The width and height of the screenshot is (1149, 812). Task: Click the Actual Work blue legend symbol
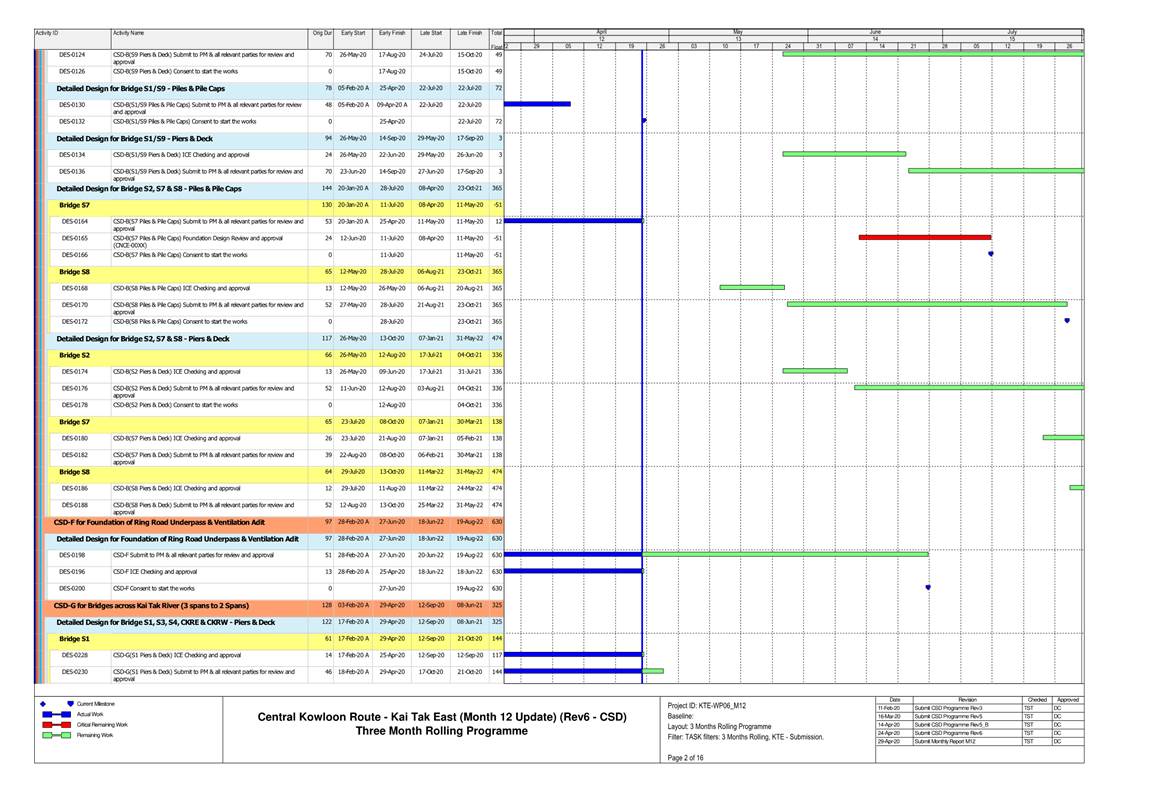56,714
